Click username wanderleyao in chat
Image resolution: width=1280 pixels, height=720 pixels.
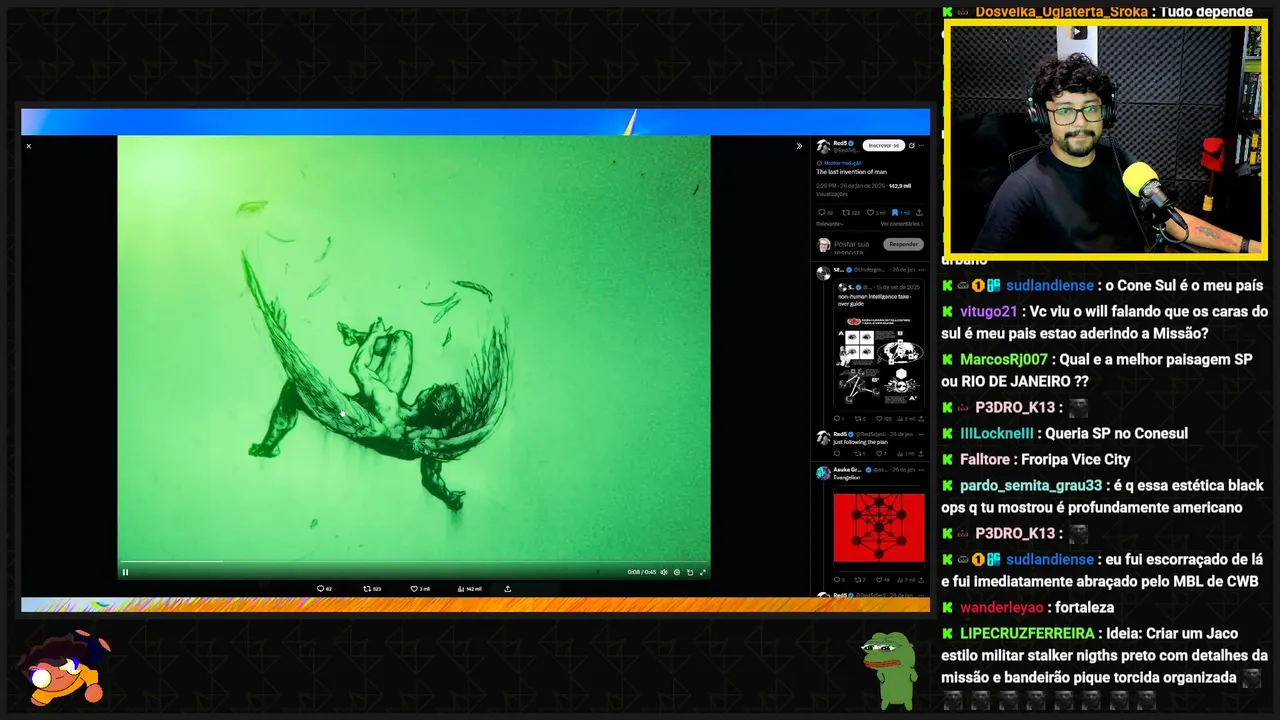coord(1001,607)
